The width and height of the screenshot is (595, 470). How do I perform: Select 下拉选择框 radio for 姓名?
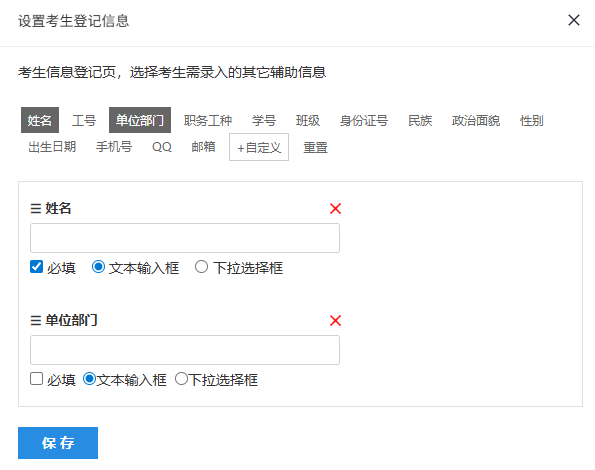(201, 267)
